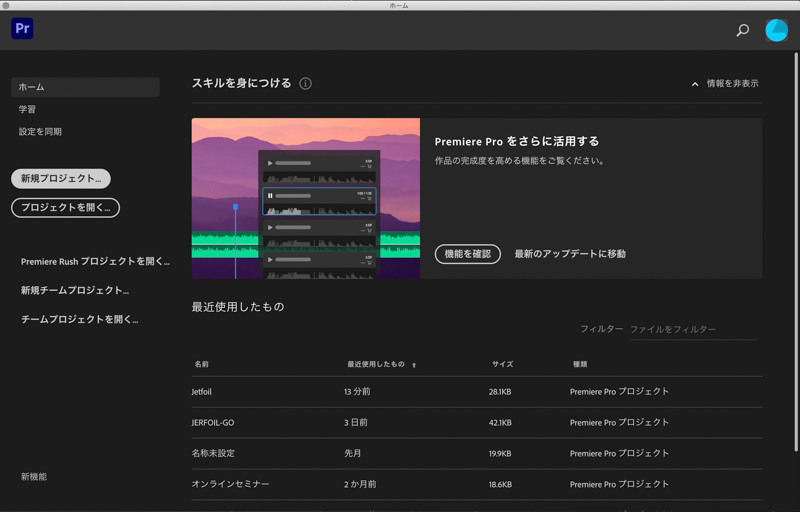Select ホーム in the sidebar
Image resolution: width=800 pixels, height=512 pixels.
point(85,87)
